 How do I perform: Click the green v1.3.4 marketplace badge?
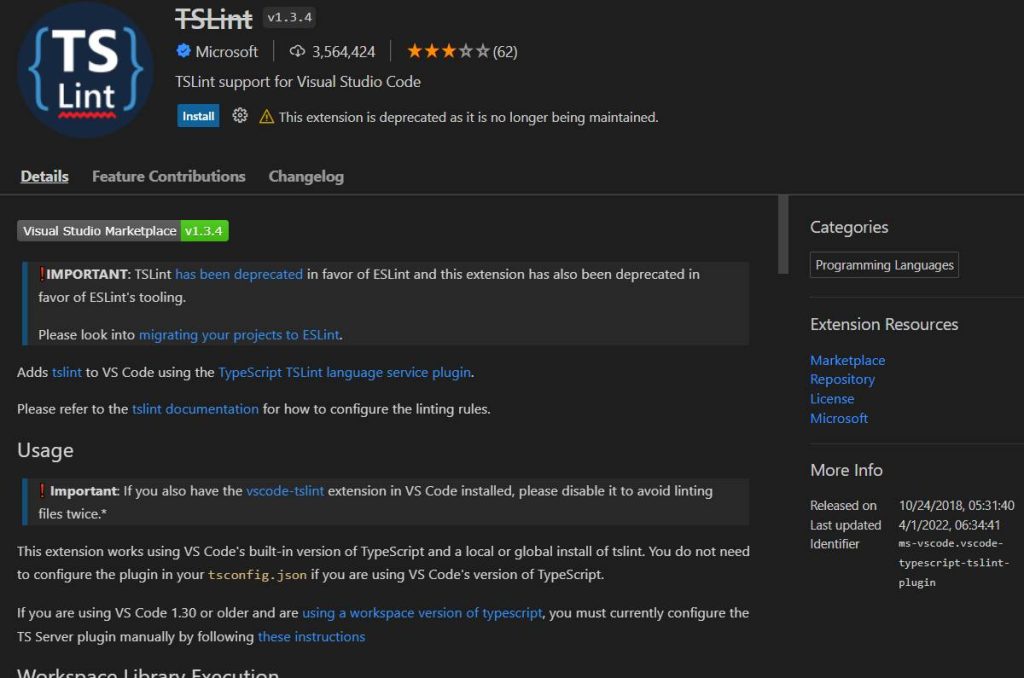pos(202,231)
